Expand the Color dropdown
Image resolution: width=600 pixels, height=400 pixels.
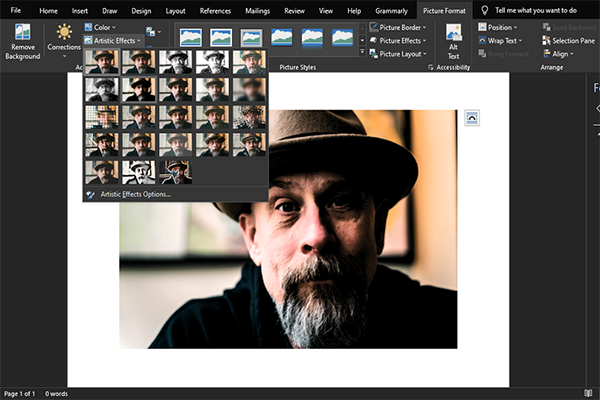coord(102,27)
